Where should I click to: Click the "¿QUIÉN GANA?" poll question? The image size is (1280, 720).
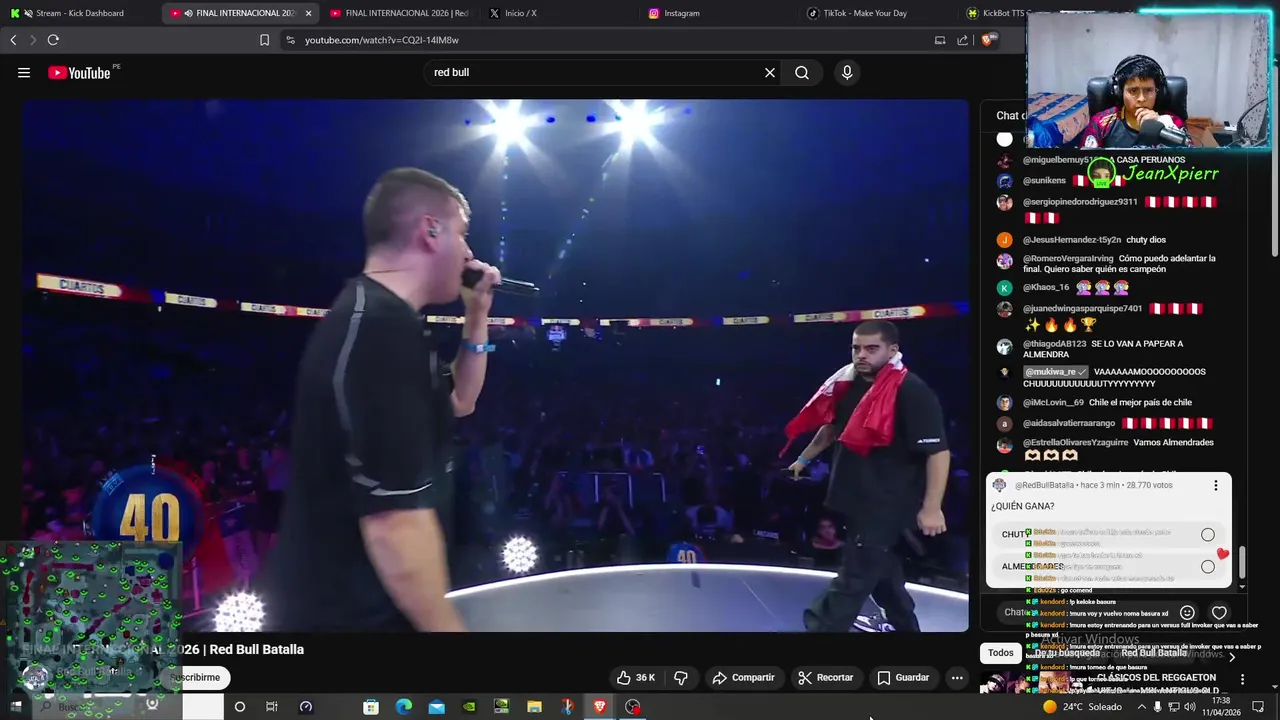point(1022,506)
